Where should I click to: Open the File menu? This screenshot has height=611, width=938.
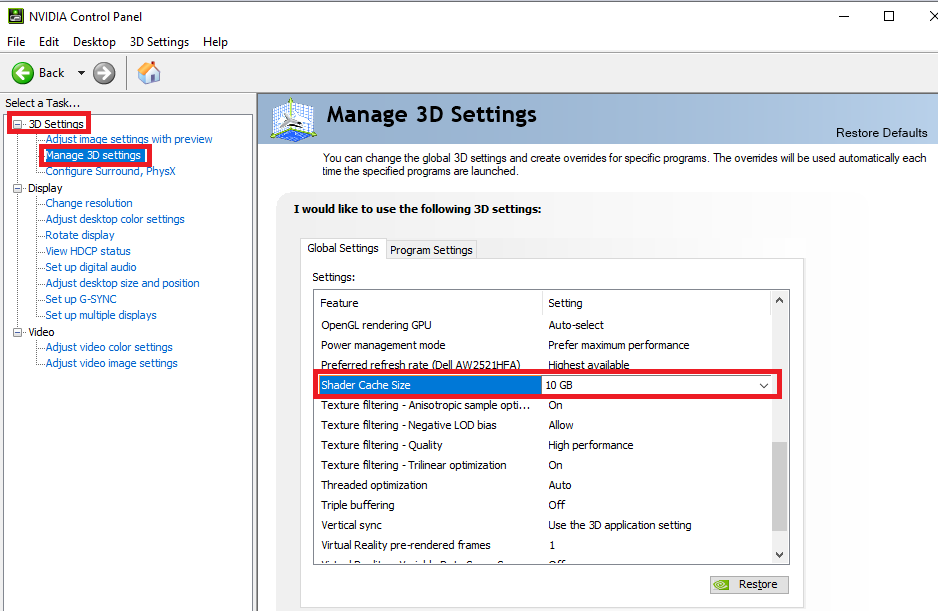(16, 42)
